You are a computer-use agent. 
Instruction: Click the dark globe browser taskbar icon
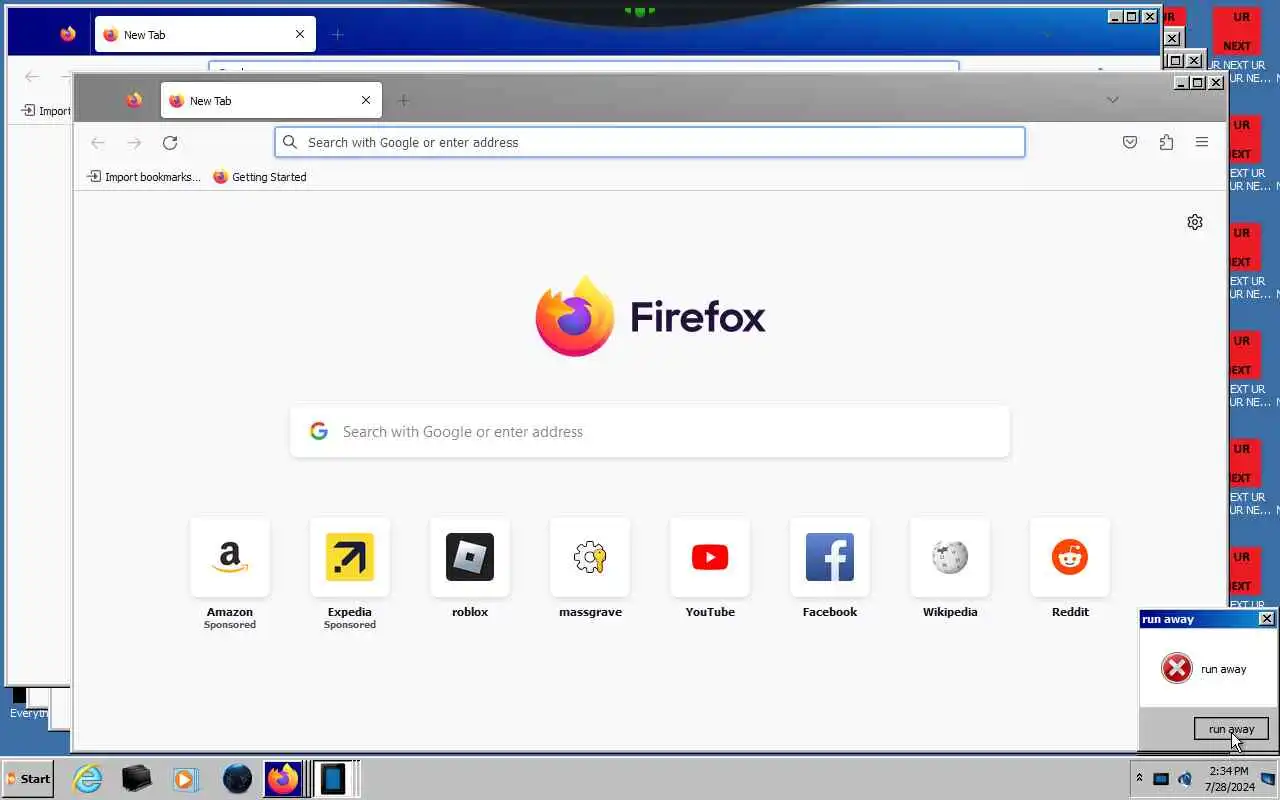[237, 778]
